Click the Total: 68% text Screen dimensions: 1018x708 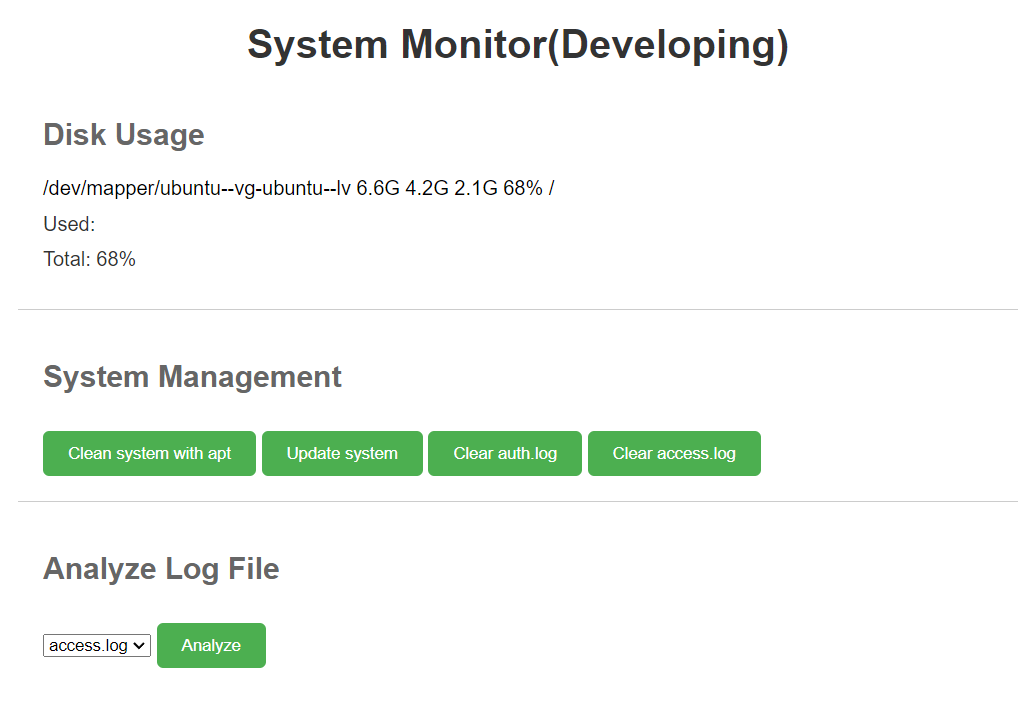(x=89, y=260)
